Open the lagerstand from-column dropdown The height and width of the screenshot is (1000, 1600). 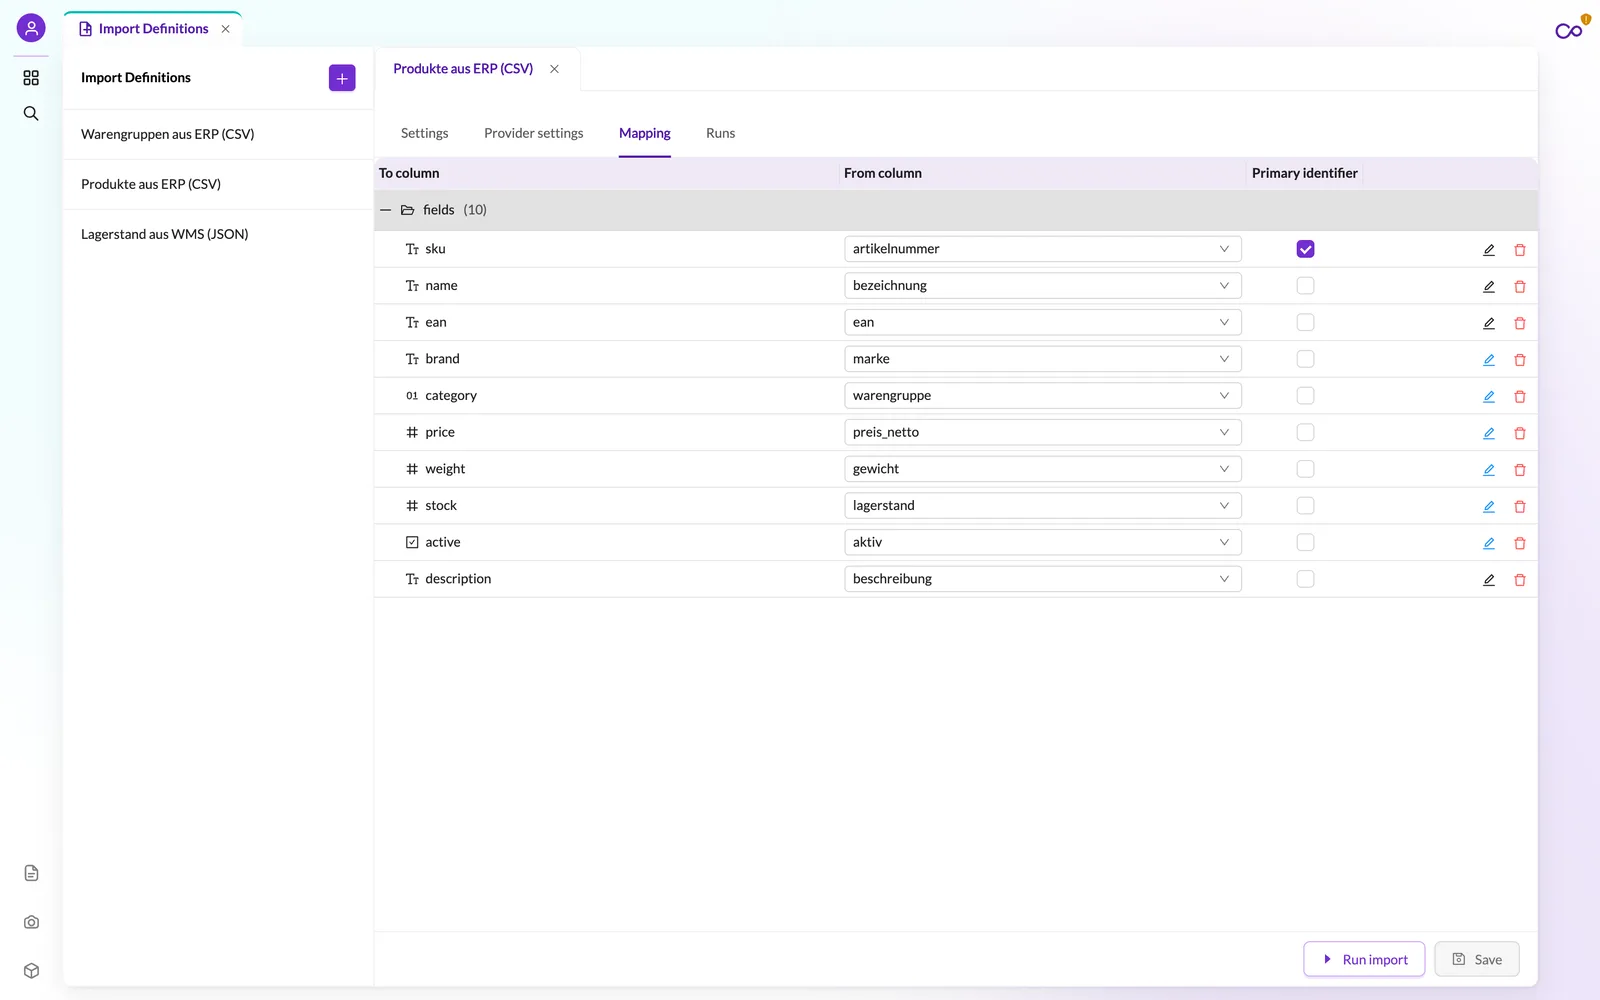click(x=1042, y=506)
